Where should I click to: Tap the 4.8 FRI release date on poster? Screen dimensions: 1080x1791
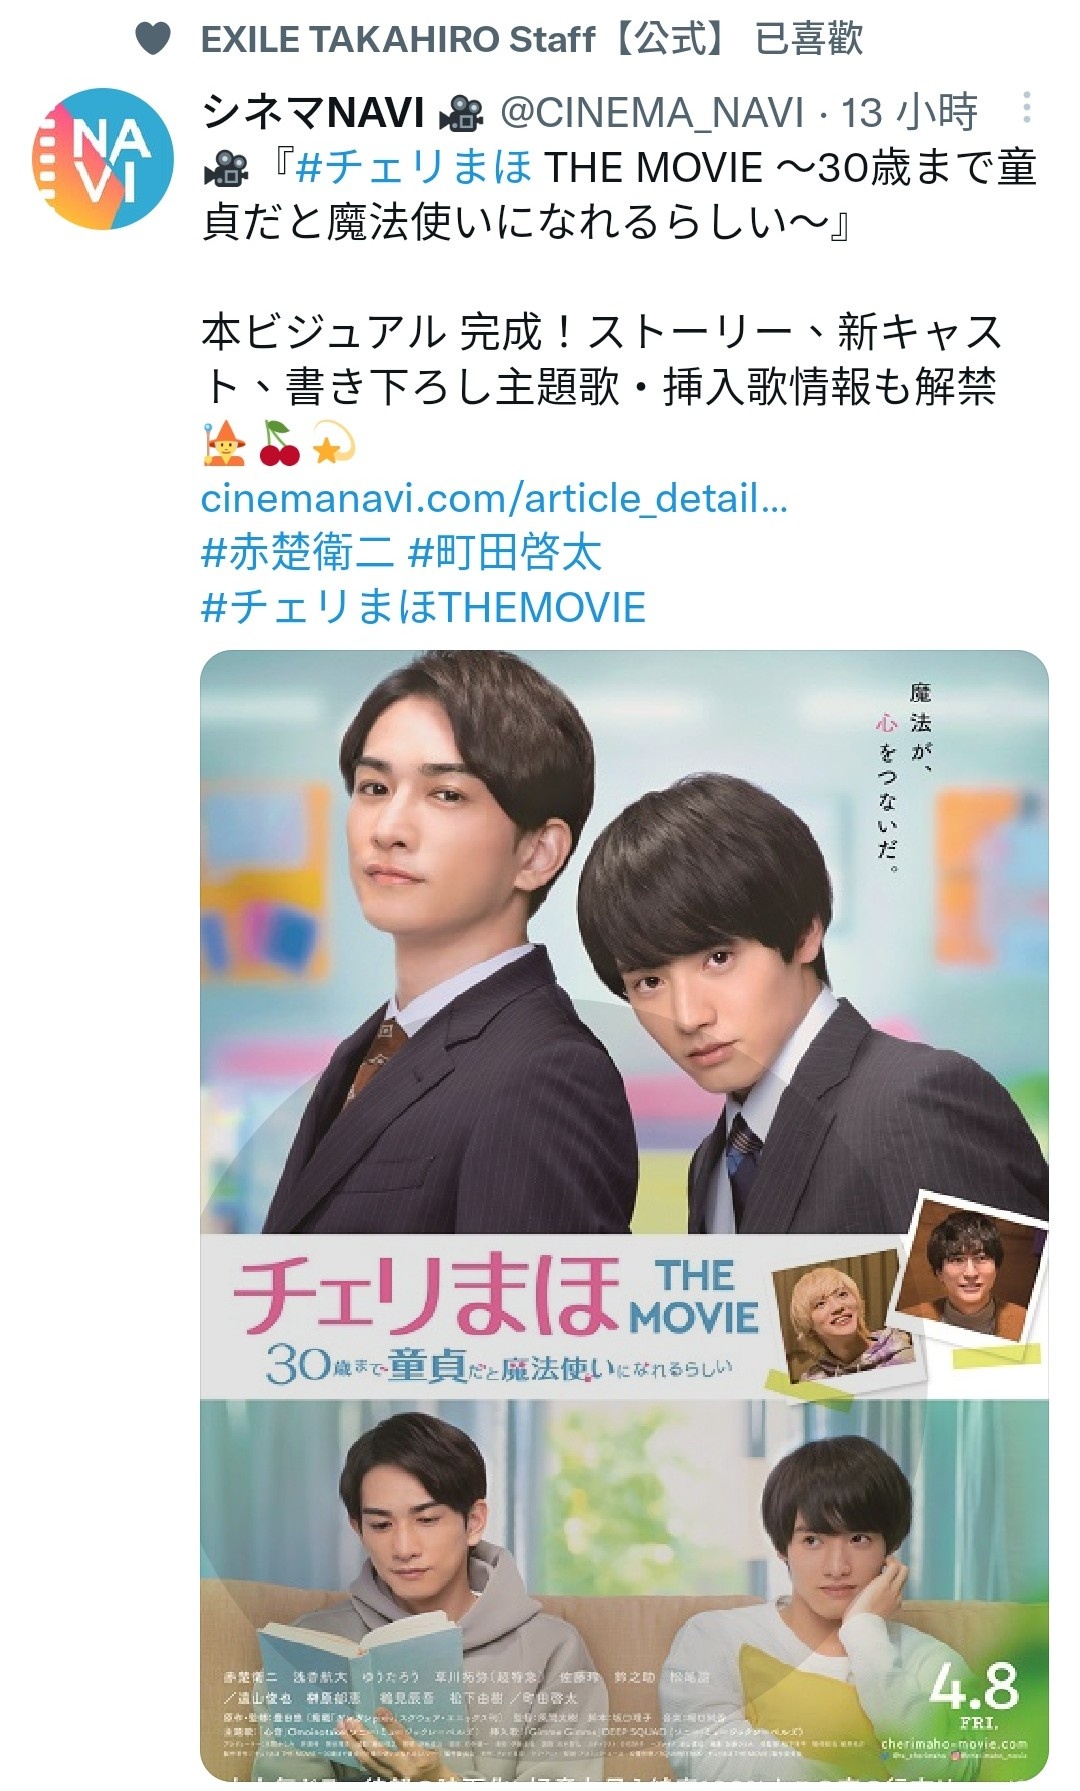pyautogui.click(x=974, y=1694)
